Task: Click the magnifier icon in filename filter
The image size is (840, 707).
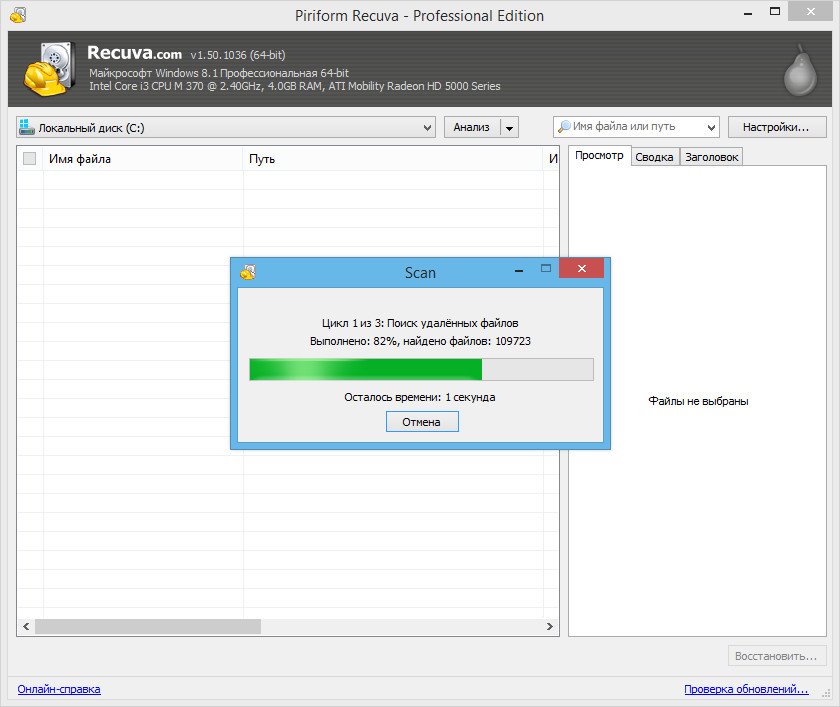Action: 564,126
